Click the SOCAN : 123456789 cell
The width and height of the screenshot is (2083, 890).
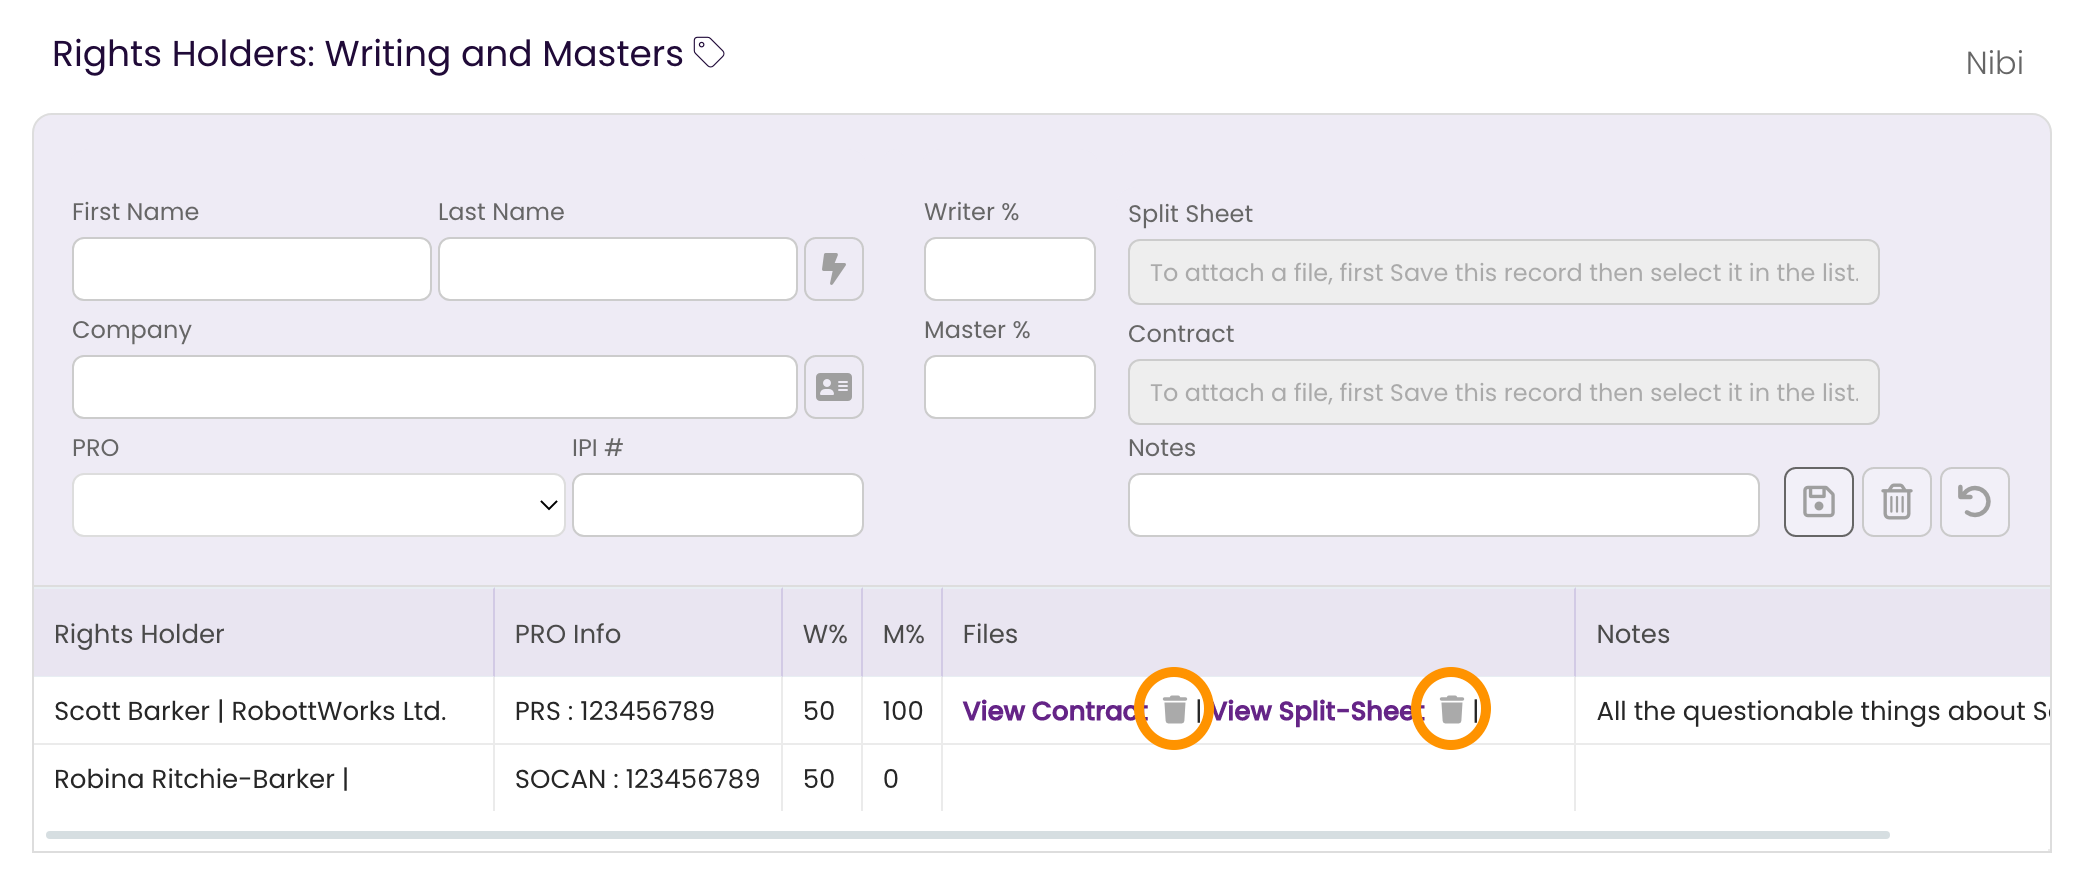click(637, 779)
